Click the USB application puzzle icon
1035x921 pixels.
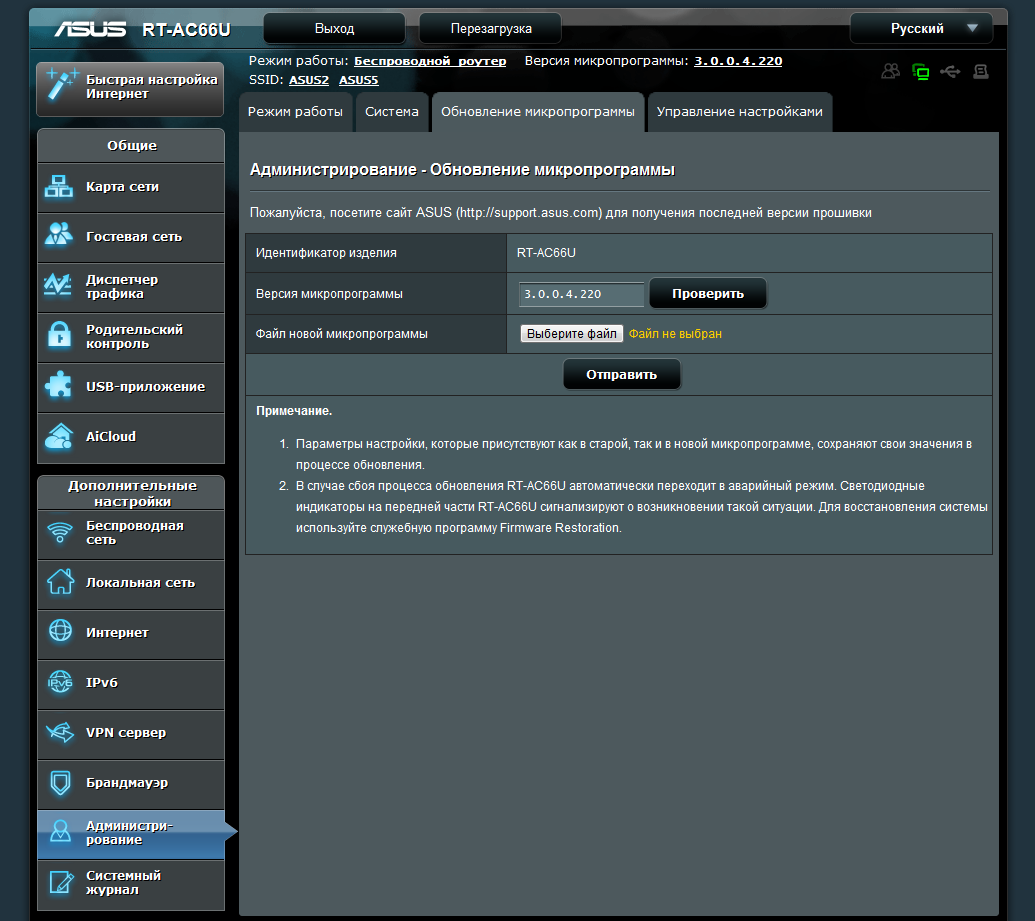[59, 386]
